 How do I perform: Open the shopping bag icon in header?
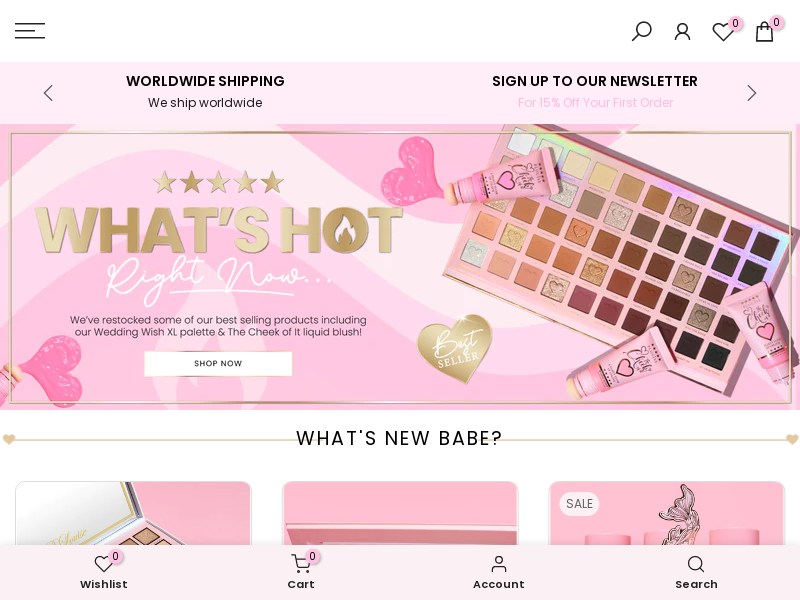(x=764, y=31)
